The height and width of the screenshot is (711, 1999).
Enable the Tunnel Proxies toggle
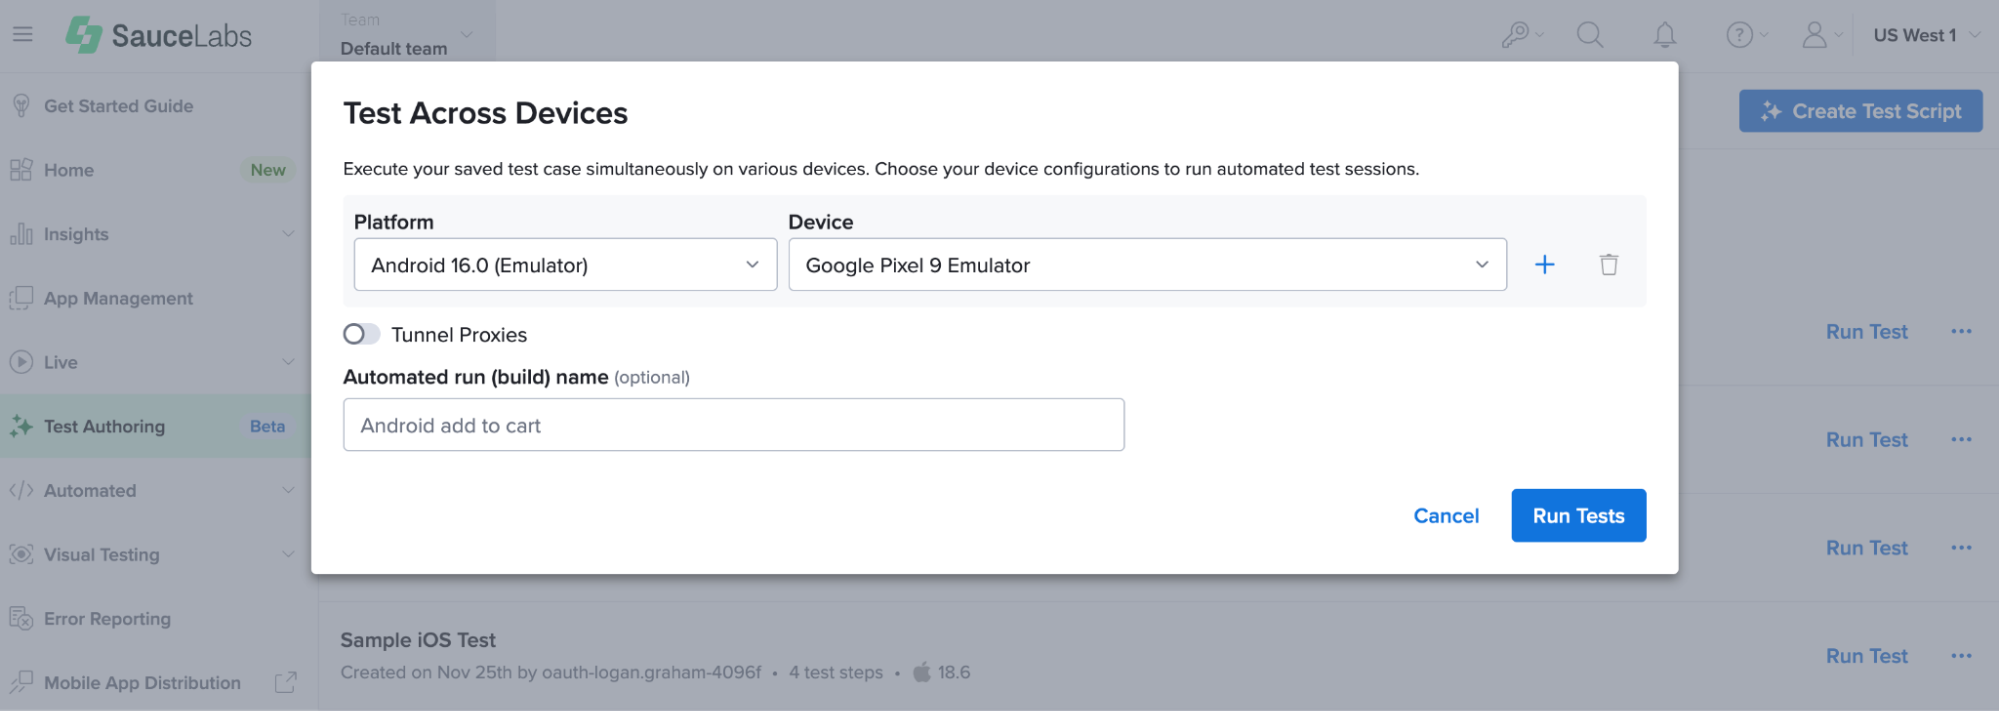coord(361,334)
